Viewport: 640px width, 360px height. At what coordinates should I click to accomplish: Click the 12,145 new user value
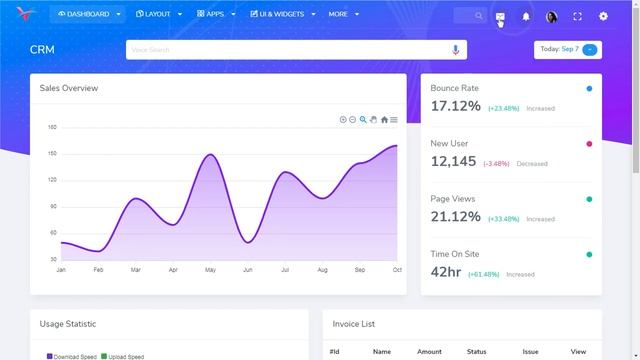click(x=453, y=161)
